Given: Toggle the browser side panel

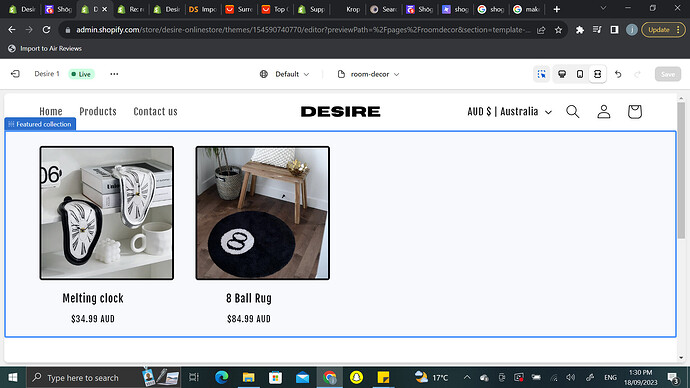Looking at the screenshot, I should click(614, 29).
